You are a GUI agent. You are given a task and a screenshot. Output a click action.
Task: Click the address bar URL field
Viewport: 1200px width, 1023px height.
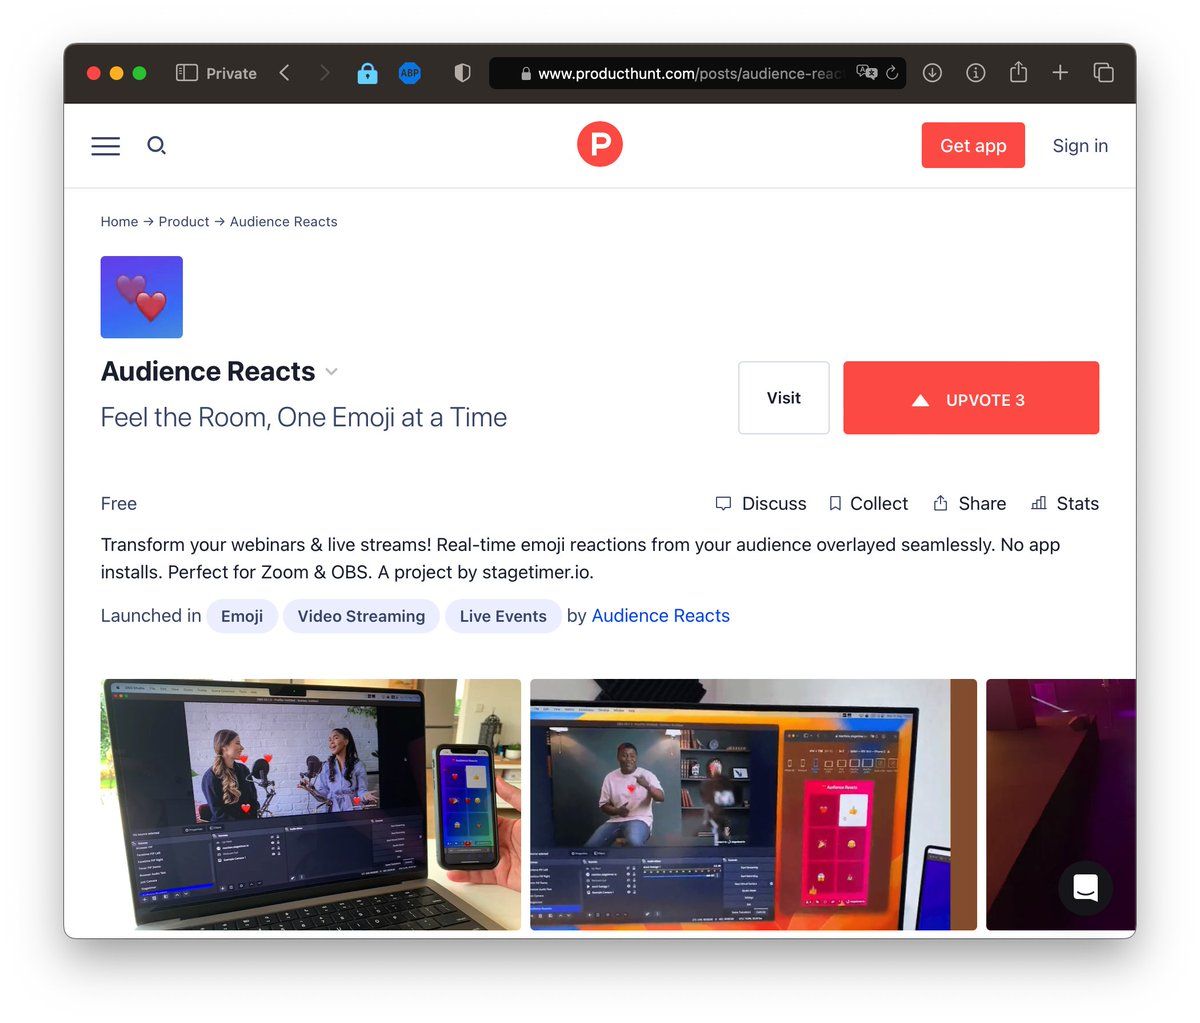(x=680, y=73)
